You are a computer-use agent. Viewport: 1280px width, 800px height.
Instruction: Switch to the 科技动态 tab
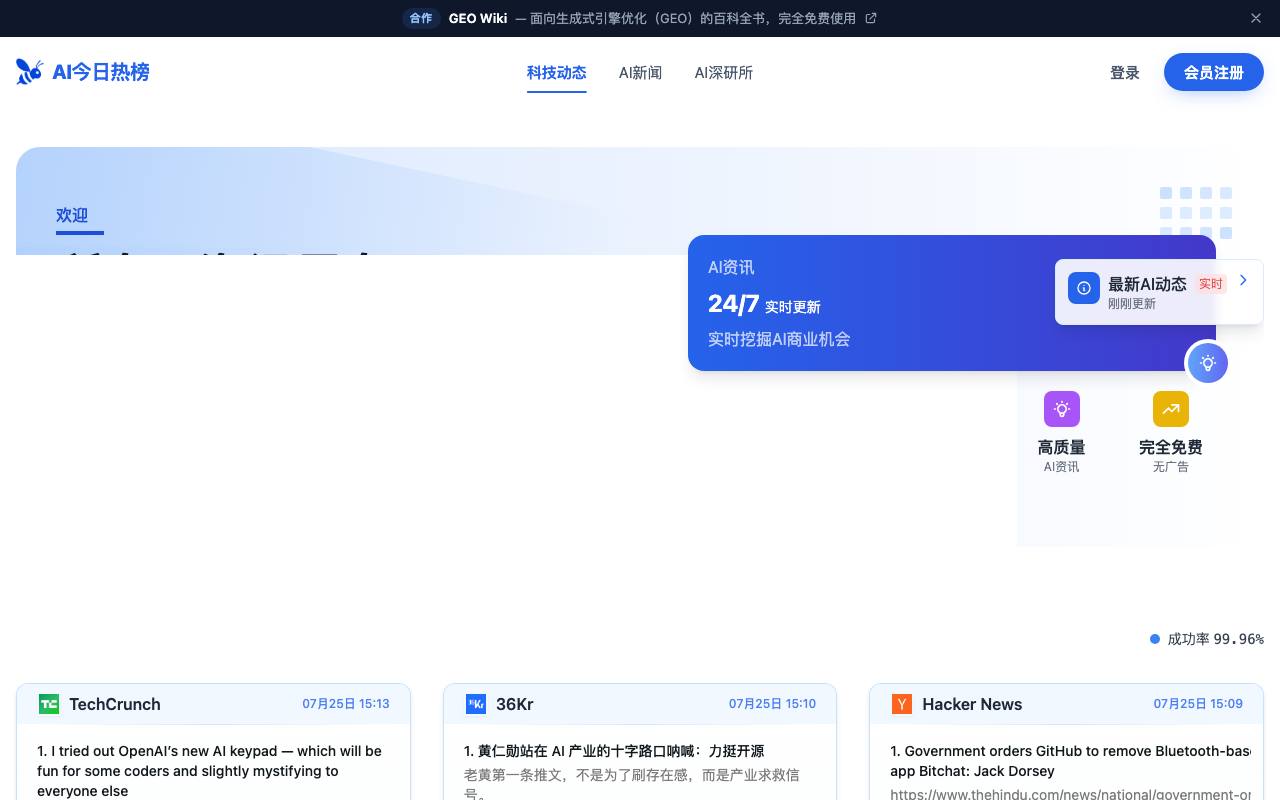coord(557,73)
